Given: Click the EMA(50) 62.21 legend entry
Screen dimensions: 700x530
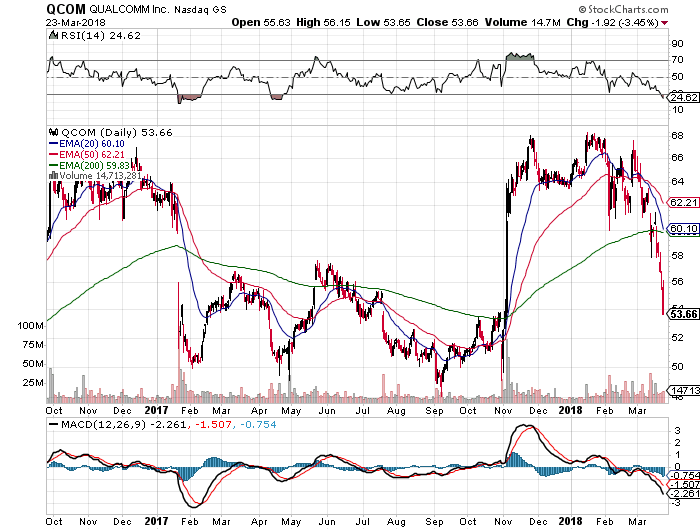Looking at the screenshot, I should click(x=87, y=155).
